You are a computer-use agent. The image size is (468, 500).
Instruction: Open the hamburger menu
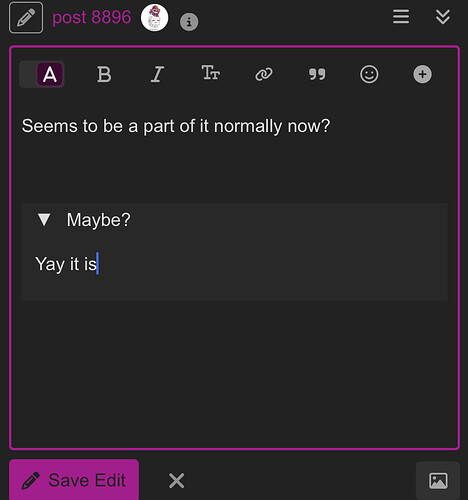401,17
